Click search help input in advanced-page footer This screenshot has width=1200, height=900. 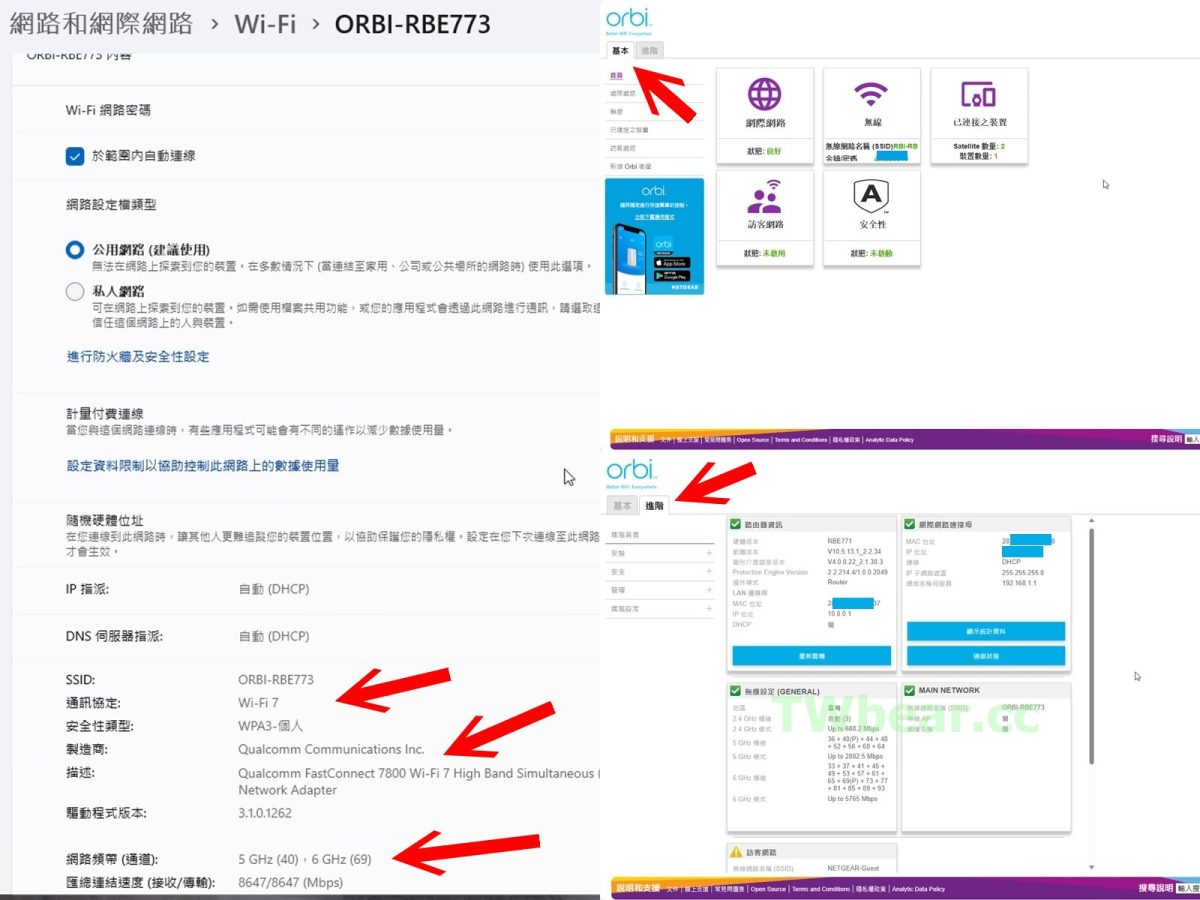[x=1188, y=888]
